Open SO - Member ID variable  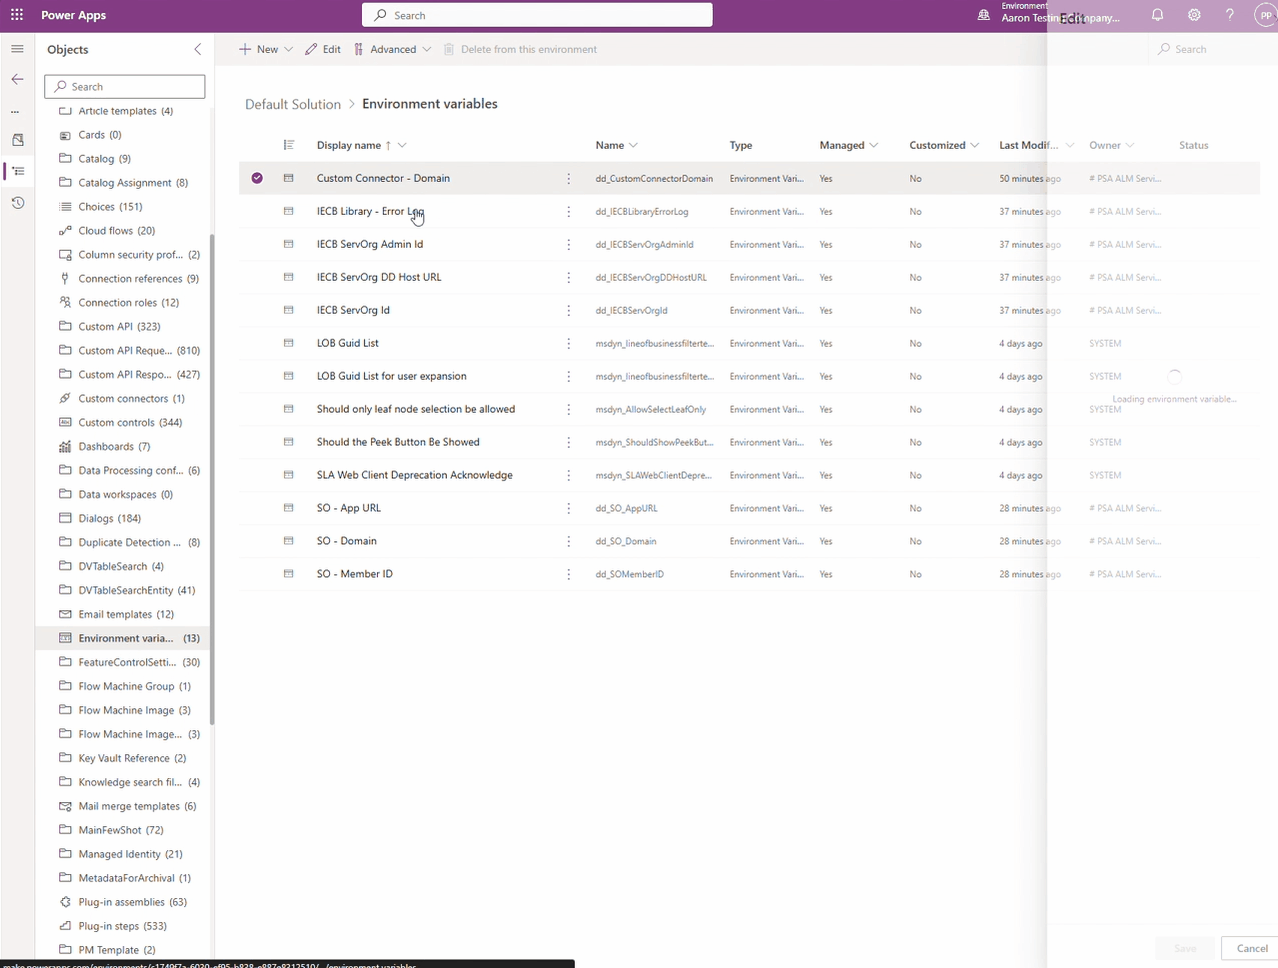[x=355, y=574]
